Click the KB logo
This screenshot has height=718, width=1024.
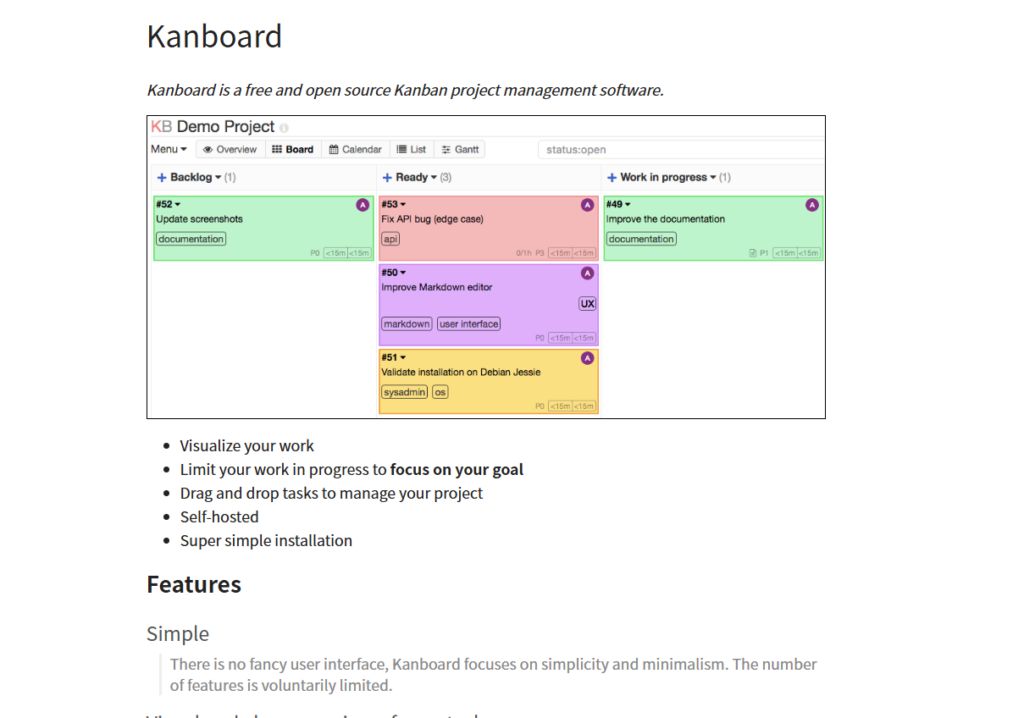coord(161,127)
